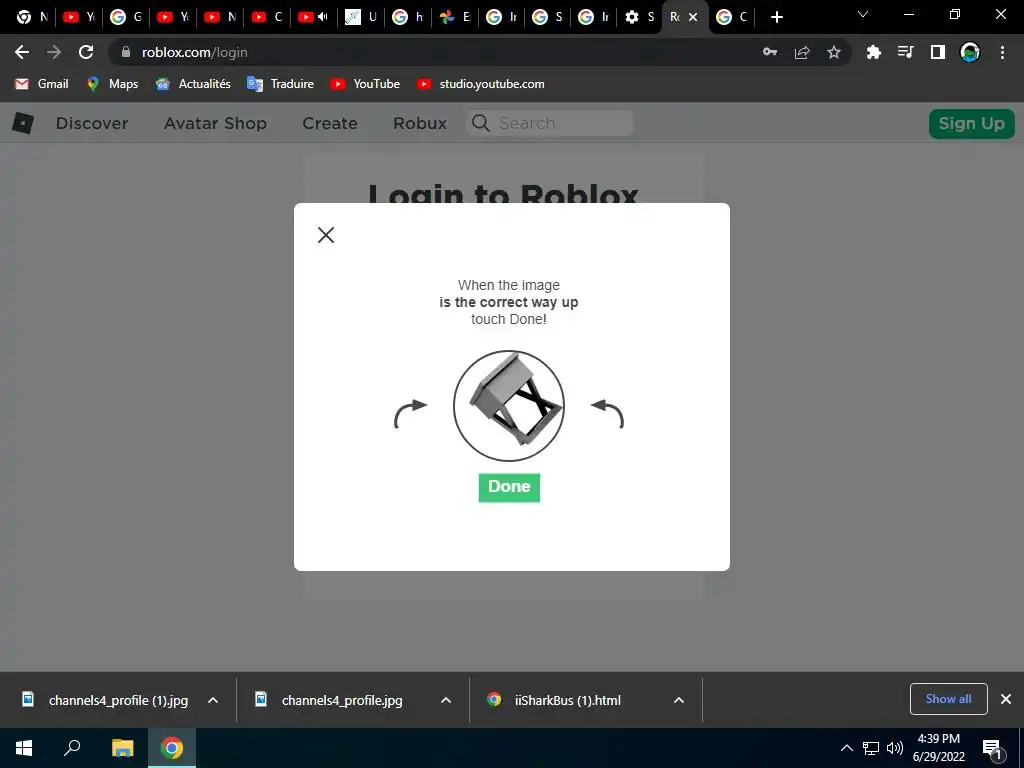Share this page icon
The width and height of the screenshot is (1024, 768).
(802, 52)
